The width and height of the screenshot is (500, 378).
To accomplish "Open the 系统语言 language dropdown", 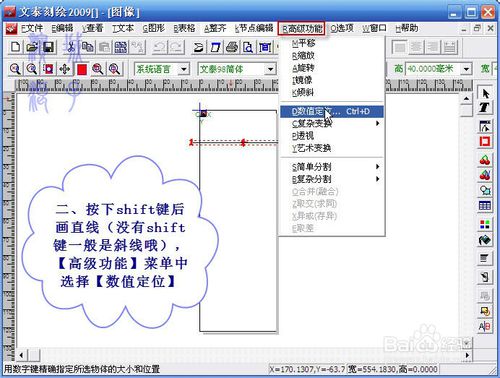I will [x=184, y=69].
